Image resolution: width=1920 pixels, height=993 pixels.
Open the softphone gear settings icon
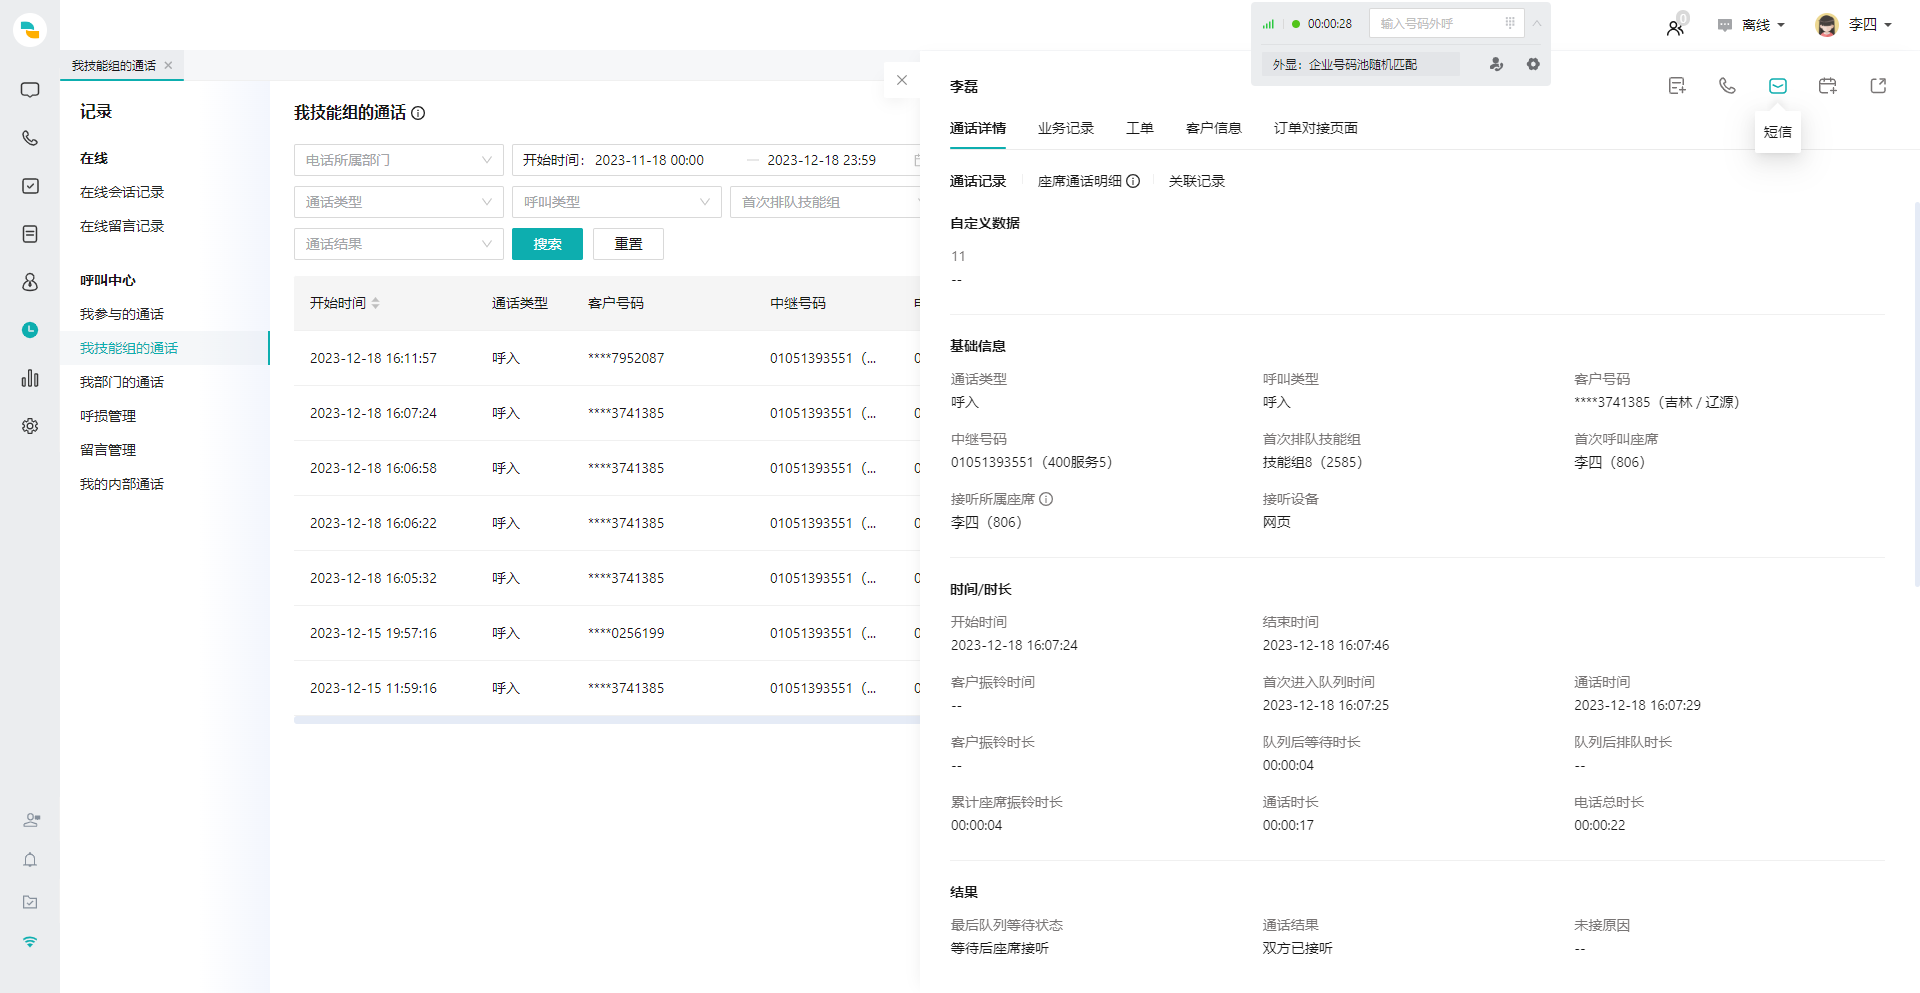click(1533, 64)
